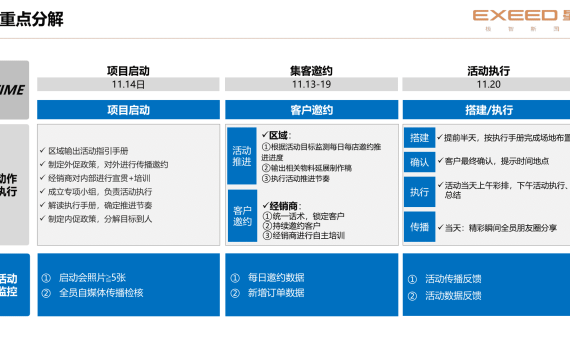Click the 客户邀约 side label block
Screen dimensions: 570x360
pos(242,216)
